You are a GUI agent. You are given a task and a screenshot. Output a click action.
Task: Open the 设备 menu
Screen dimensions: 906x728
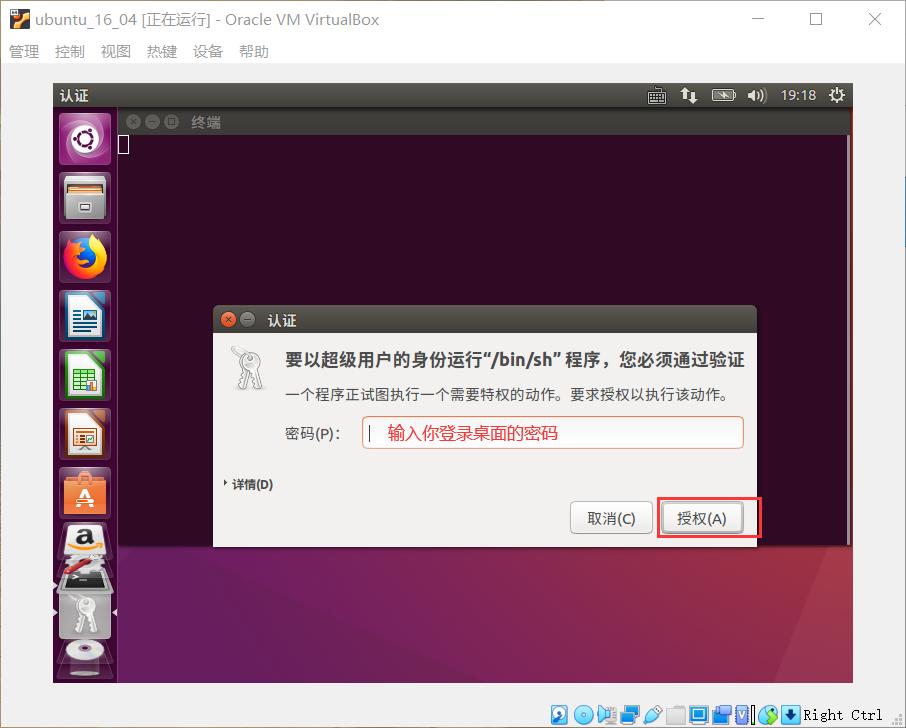point(208,51)
